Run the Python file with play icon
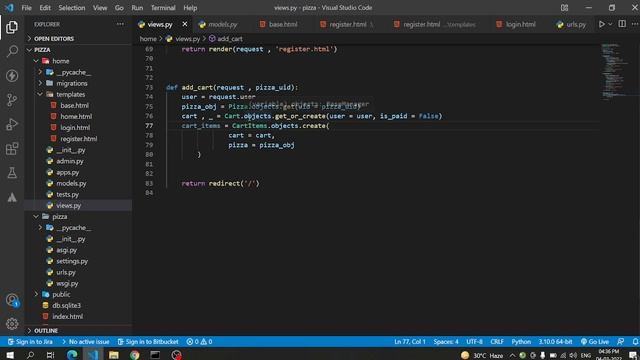 pyautogui.click(x=602, y=24)
